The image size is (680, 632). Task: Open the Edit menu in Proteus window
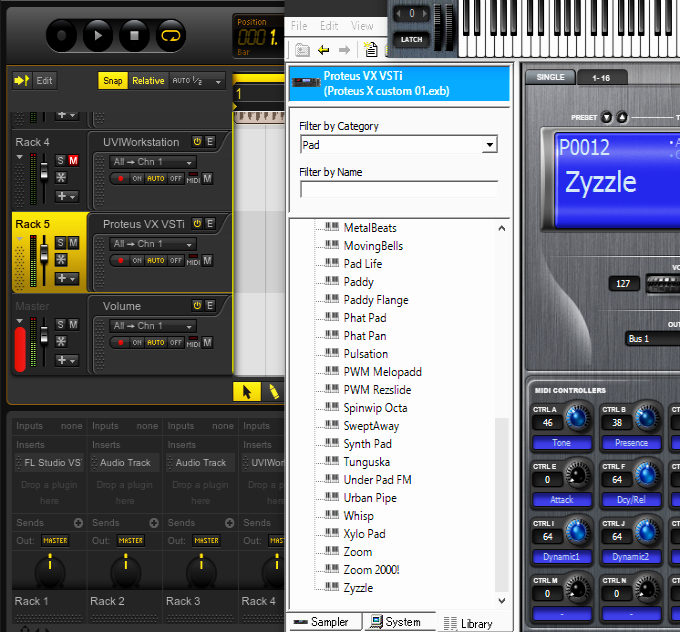pos(329,26)
